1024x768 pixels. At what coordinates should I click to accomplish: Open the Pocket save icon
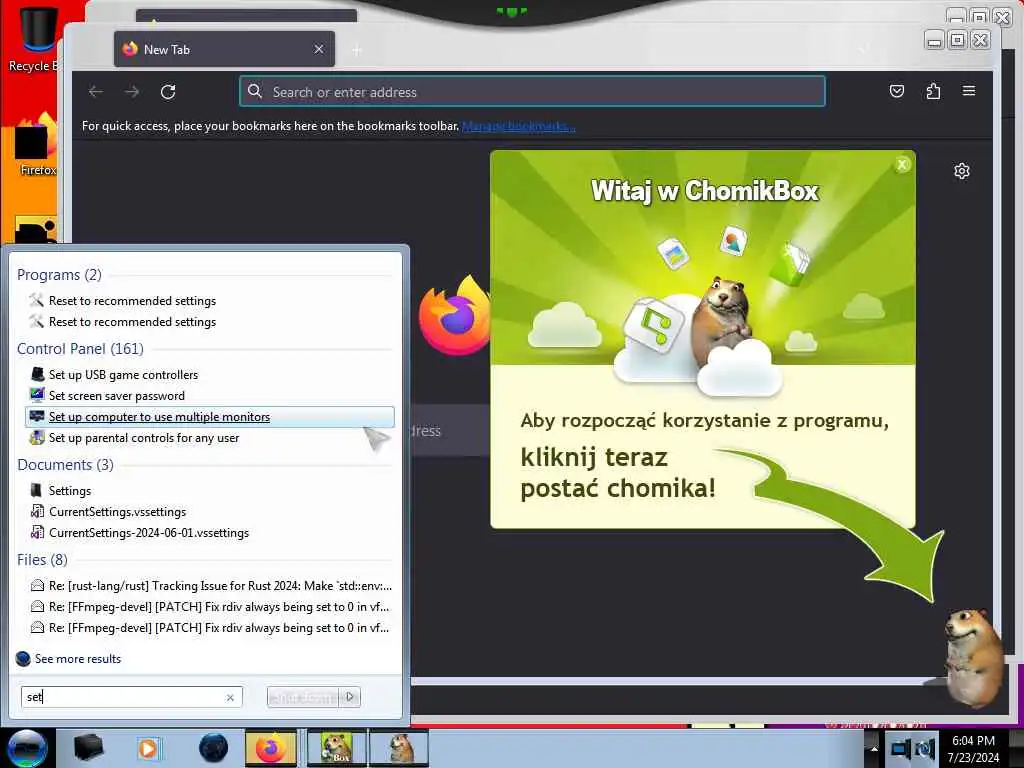(x=897, y=91)
